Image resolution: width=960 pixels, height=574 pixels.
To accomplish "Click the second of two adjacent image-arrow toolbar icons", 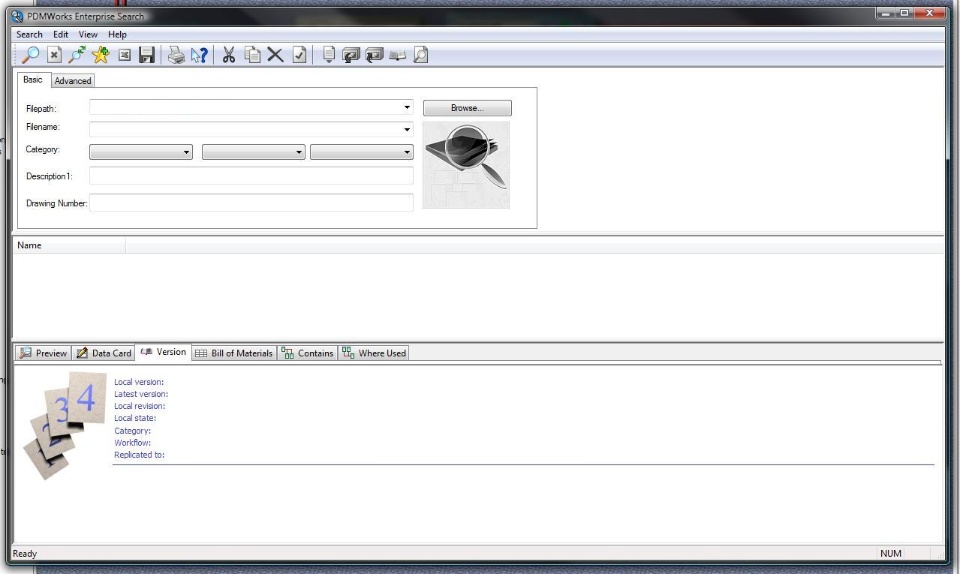I will 374,55.
